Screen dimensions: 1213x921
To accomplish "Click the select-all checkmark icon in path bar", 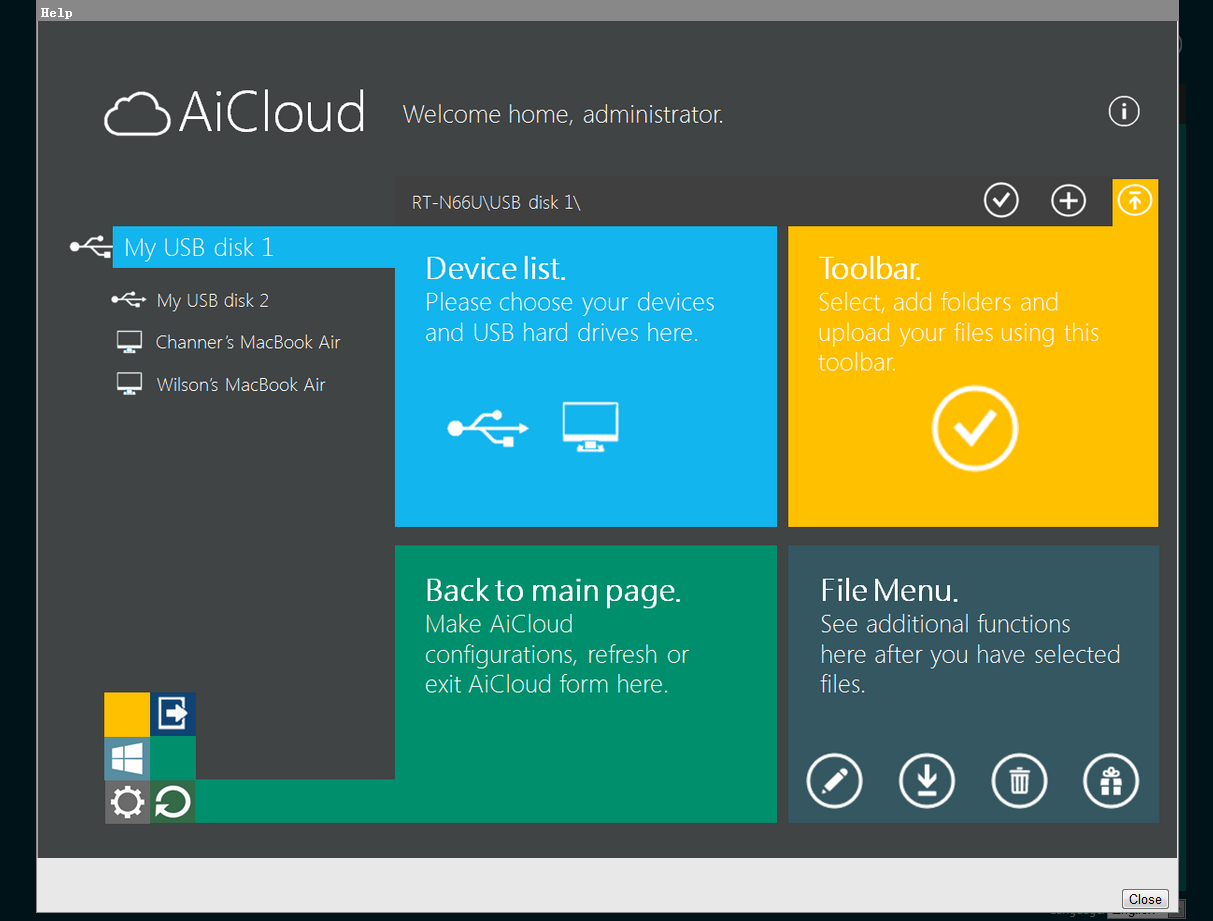I will [1001, 200].
